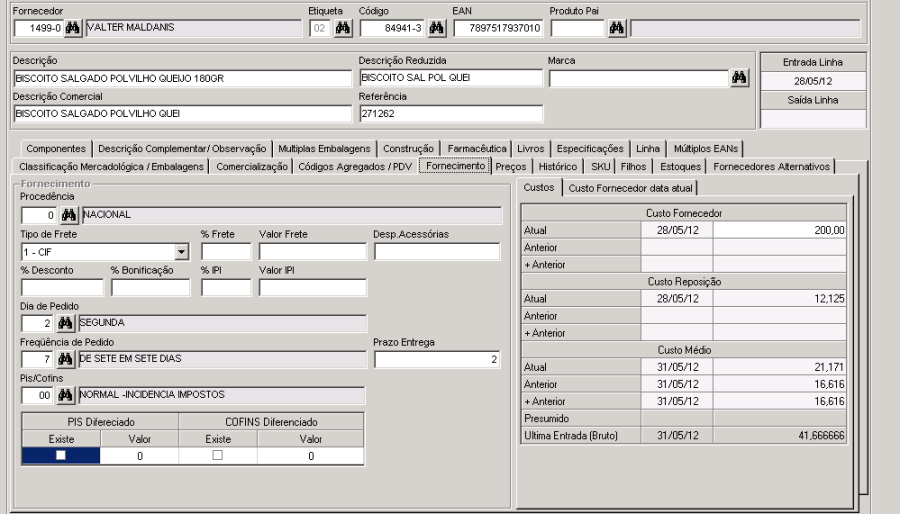Open the Farmacêutica tab
The height and width of the screenshot is (514, 900).
[x=476, y=149]
